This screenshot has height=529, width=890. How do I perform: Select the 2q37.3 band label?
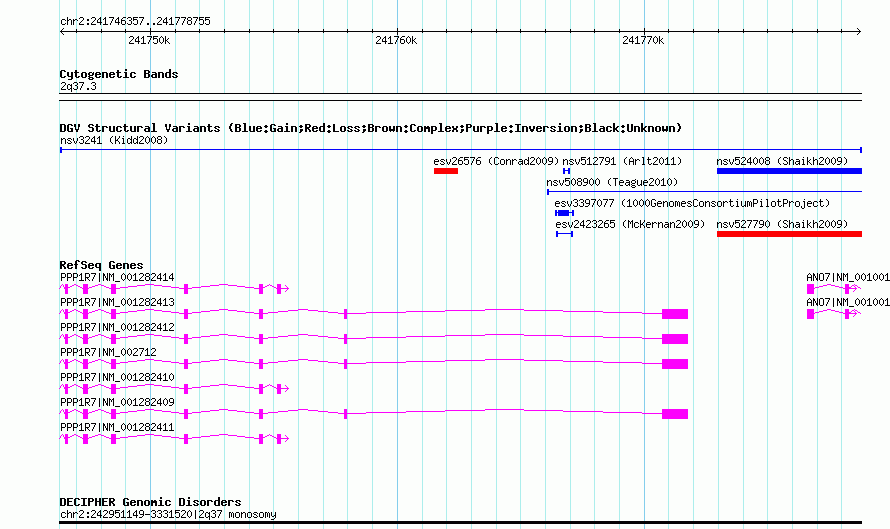(78, 87)
